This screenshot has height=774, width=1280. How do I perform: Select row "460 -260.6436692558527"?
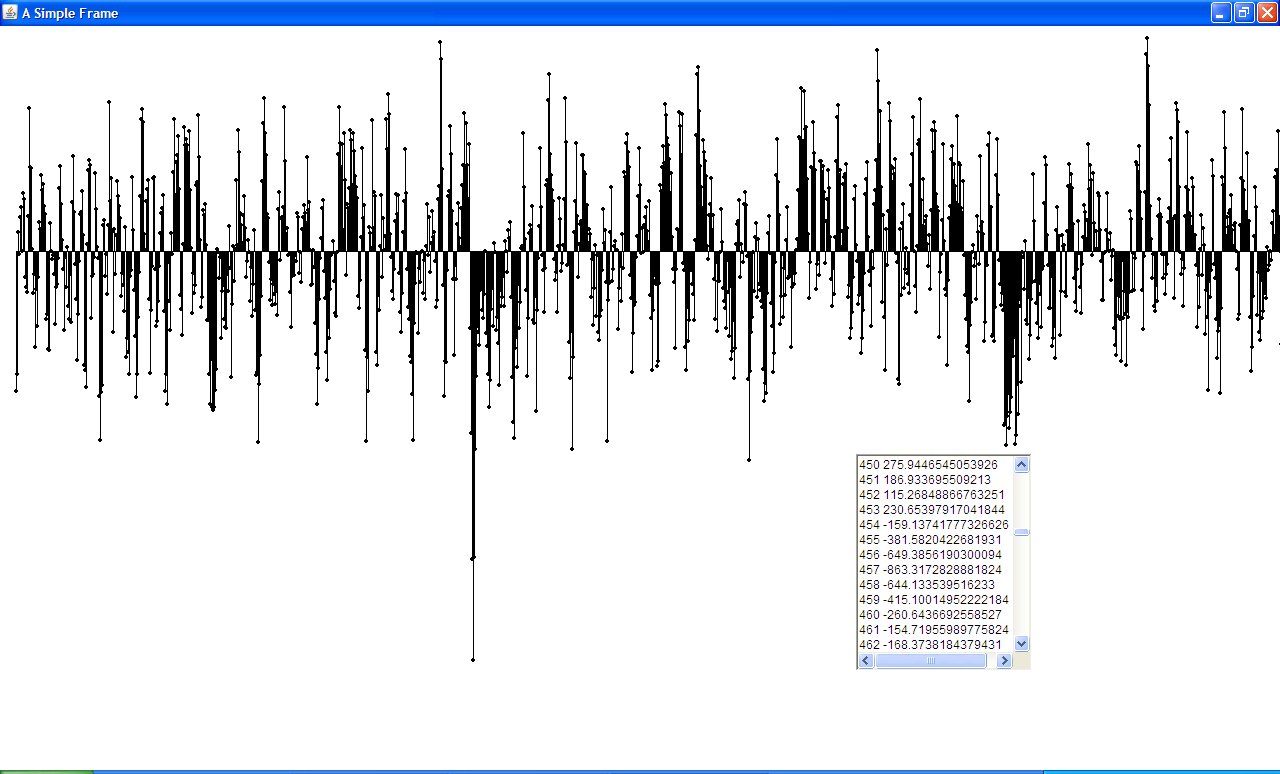(x=936, y=615)
